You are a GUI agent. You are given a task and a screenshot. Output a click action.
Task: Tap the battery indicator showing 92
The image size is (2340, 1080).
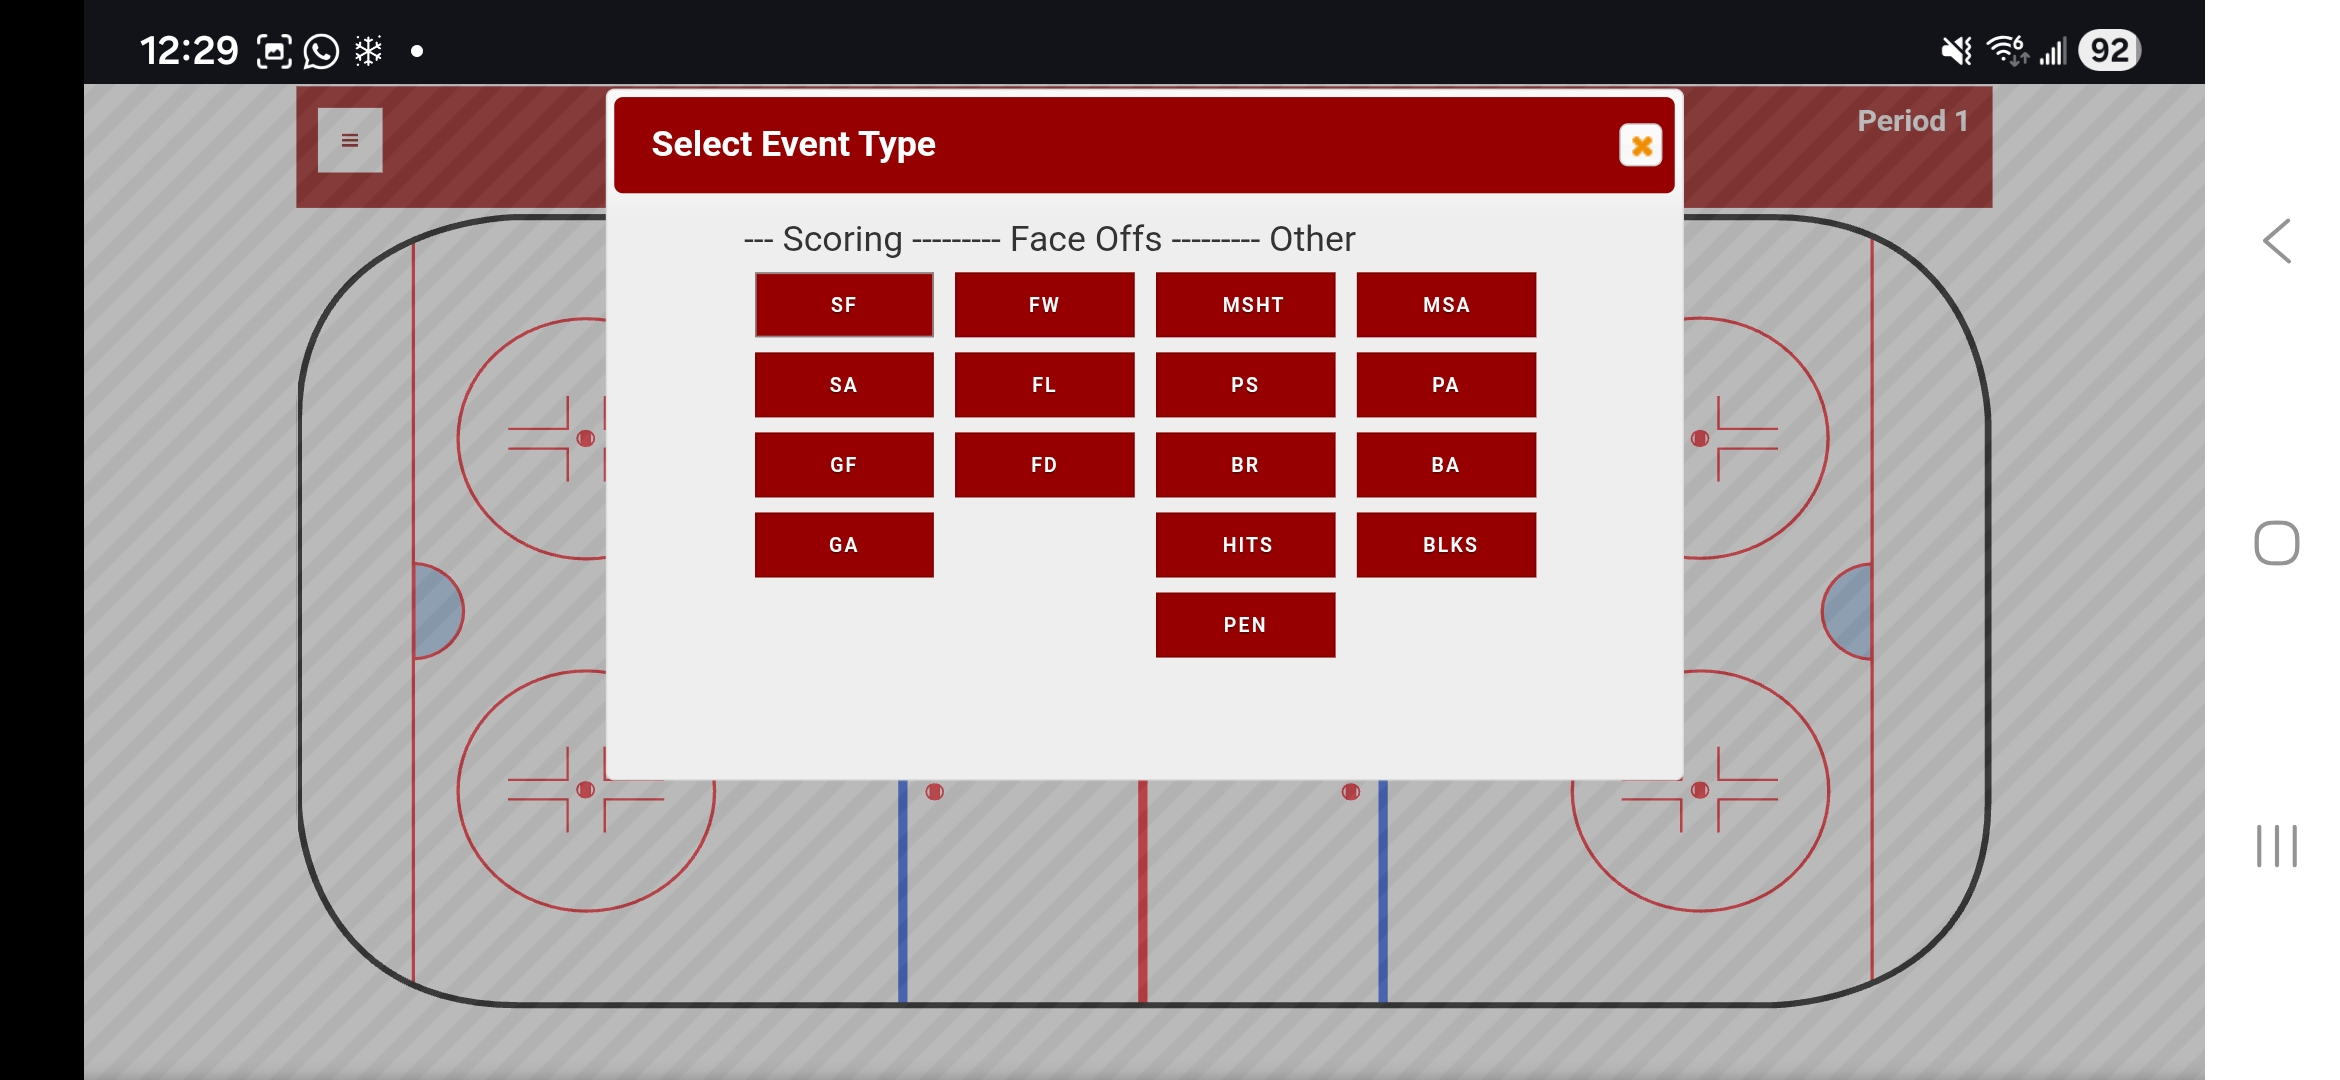point(2108,49)
